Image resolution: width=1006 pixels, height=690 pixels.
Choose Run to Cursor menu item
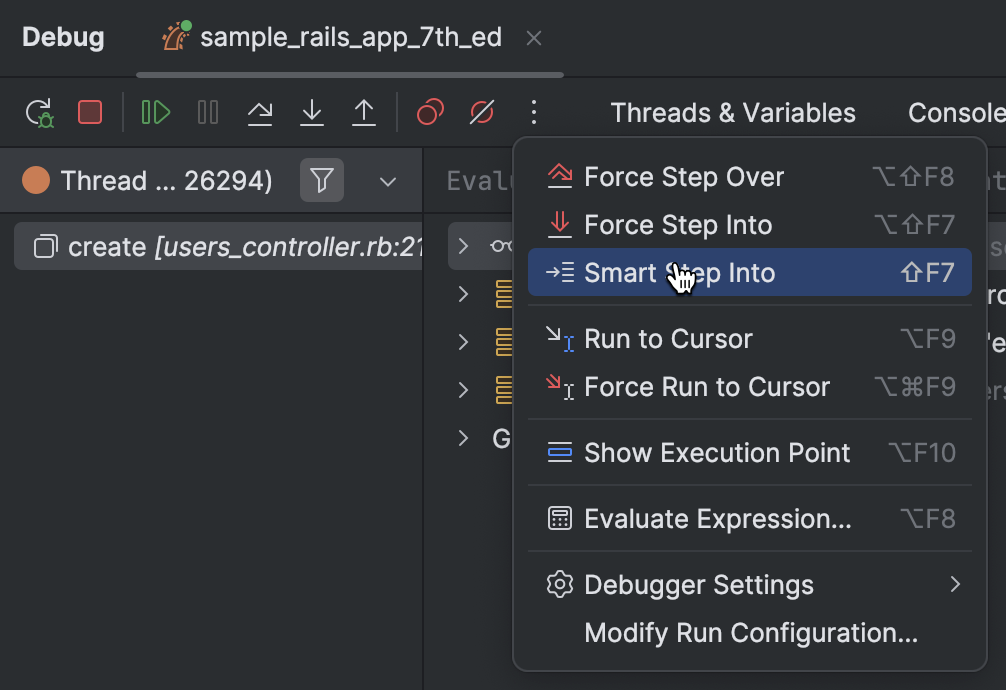749,339
